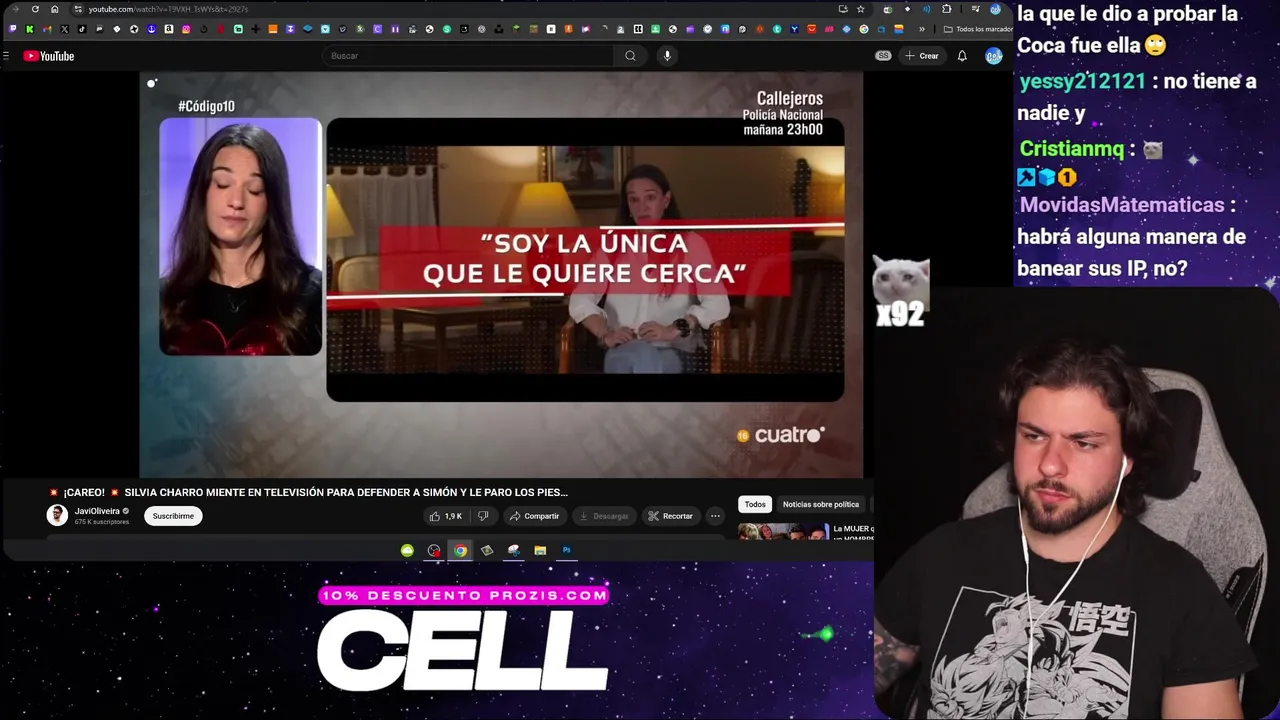
Task: Open the YouTube account avatar menu
Action: pyautogui.click(x=993, y=56)
